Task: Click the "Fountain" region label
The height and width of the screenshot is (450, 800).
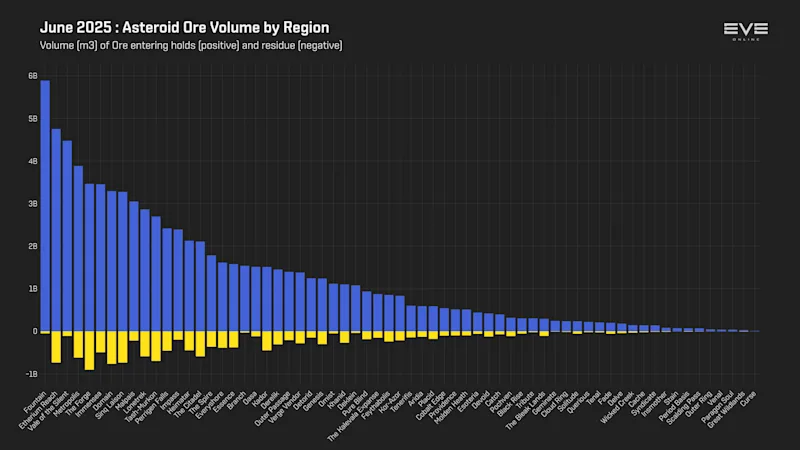Action: (35, 402)
